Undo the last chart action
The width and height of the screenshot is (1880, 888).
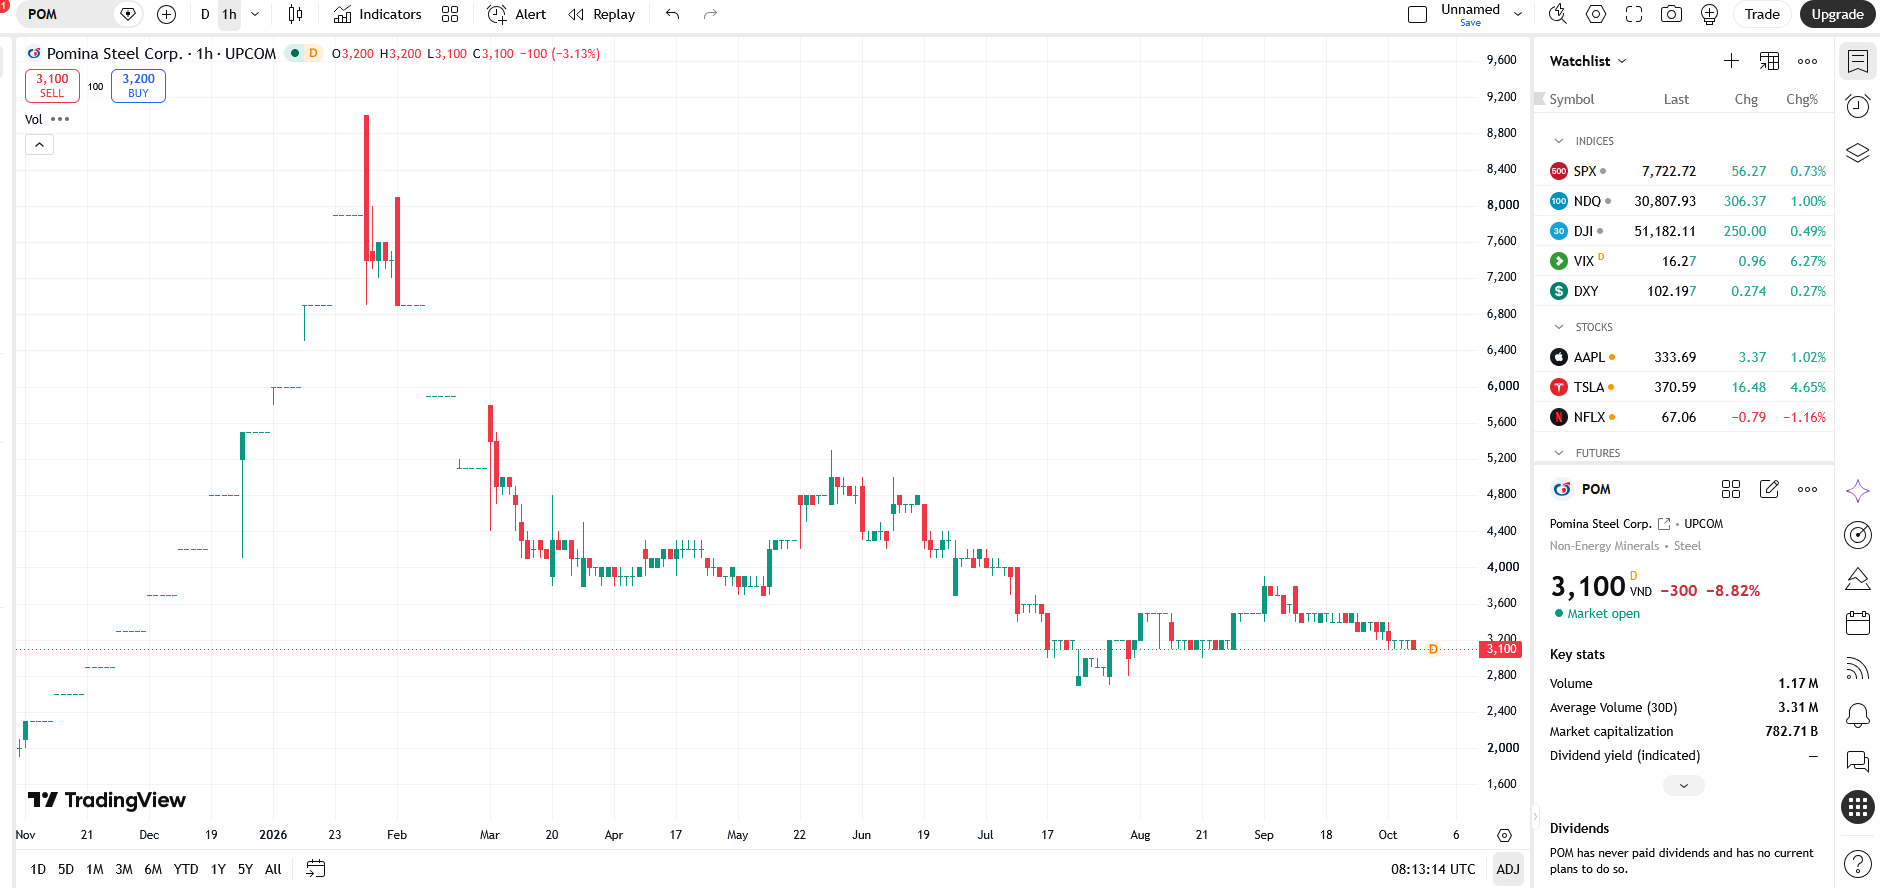(672, 14)
